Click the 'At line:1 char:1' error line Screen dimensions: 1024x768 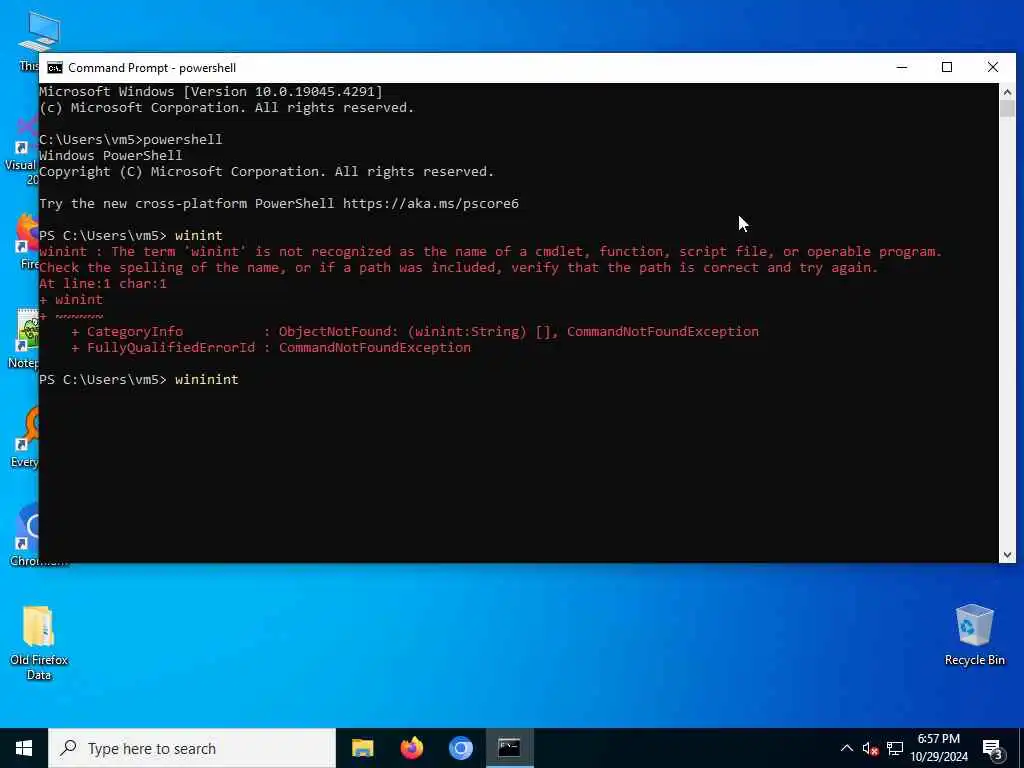coord(103,283)
